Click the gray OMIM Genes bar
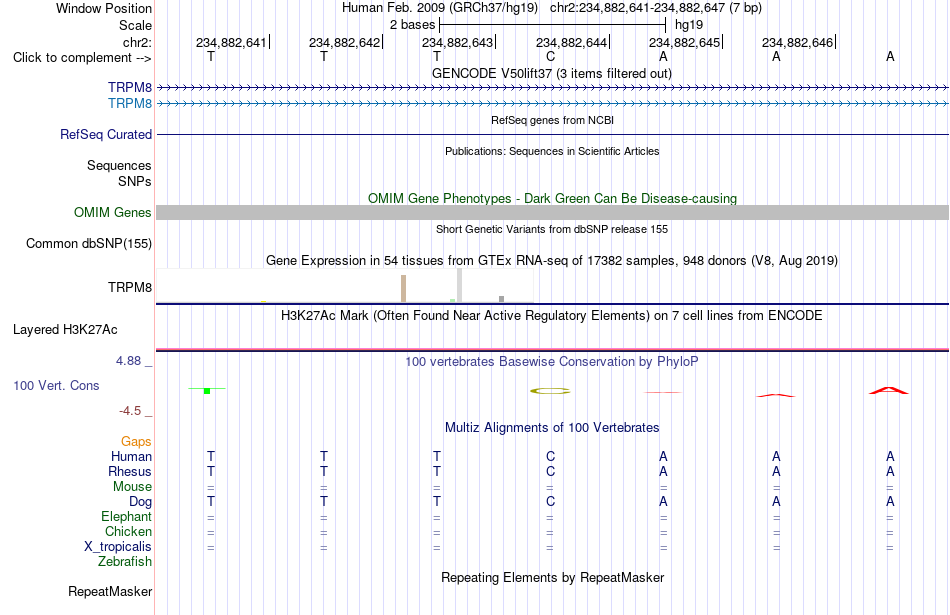This screenshot has width=950, height=615. [x=552, y=212]
